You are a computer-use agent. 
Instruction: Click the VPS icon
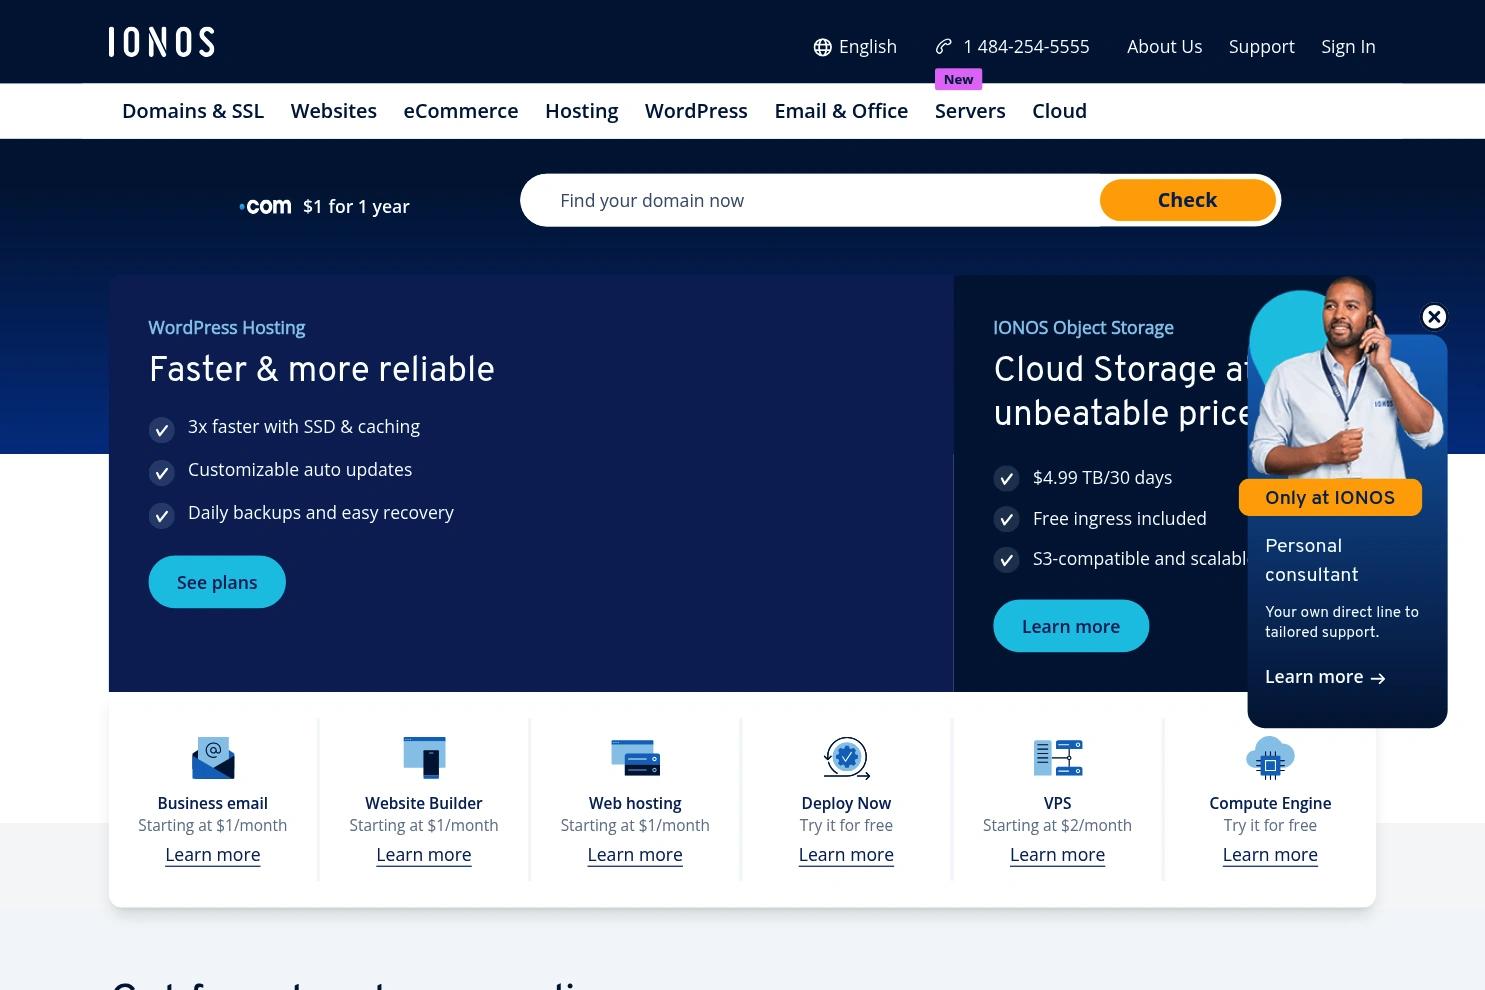[x=1057, y=758]
